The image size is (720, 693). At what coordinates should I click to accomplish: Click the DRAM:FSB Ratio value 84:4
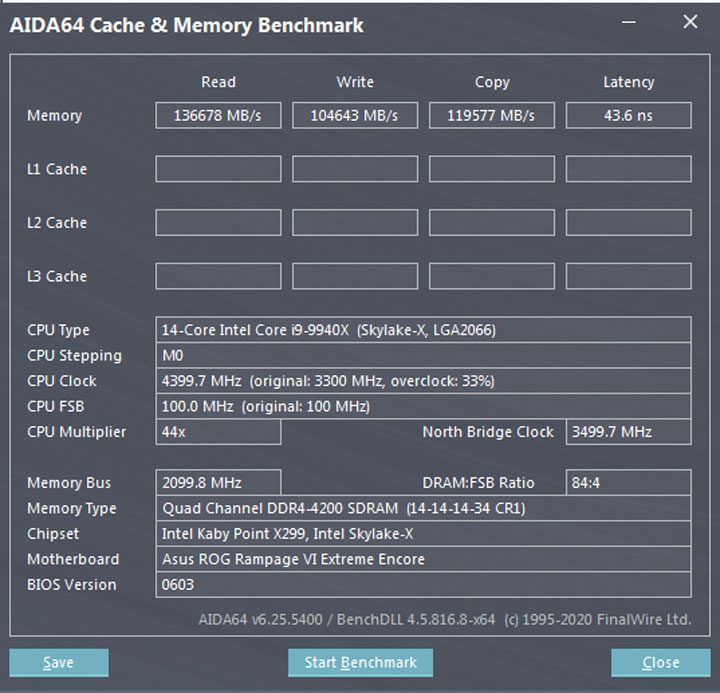tap(628, 483)
